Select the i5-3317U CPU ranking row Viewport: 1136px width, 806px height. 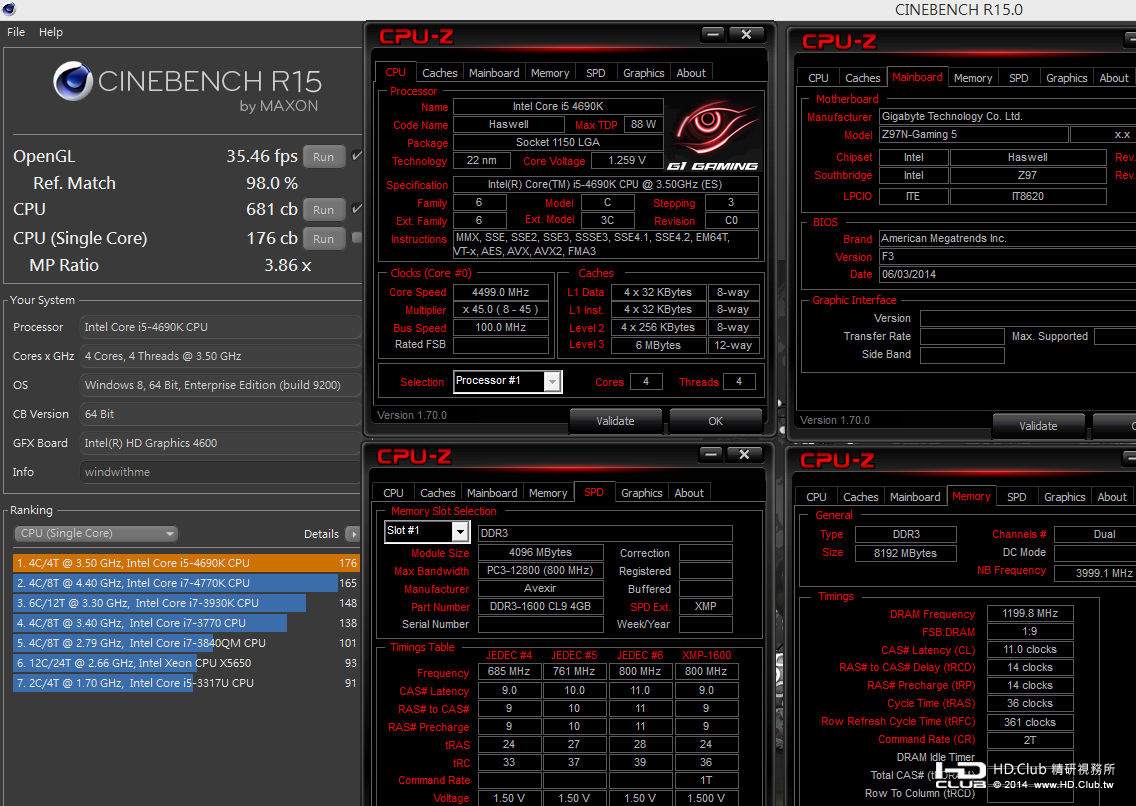coord(186,683)
